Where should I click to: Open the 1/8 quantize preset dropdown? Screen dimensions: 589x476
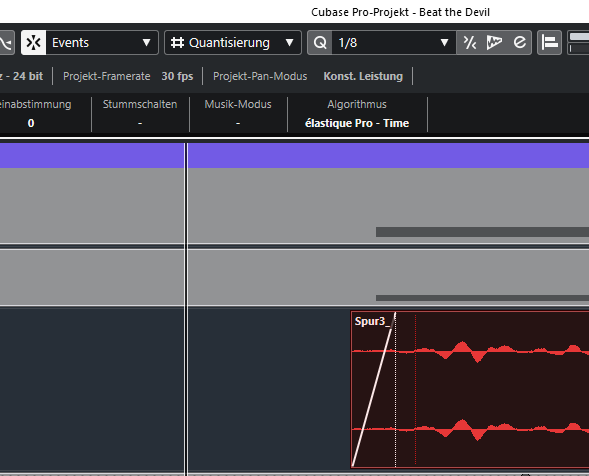(x=394, y=42)
